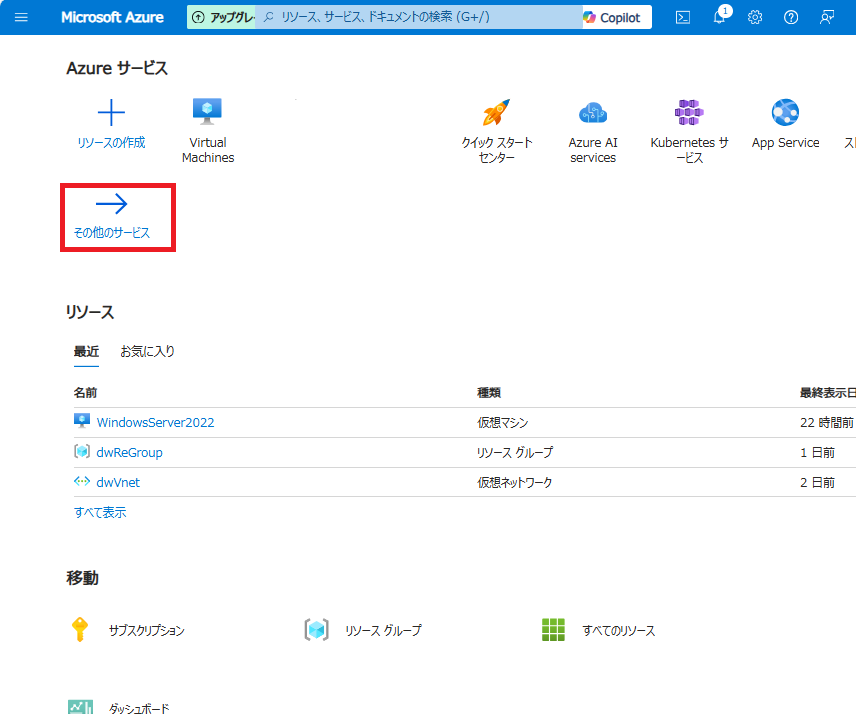Click the 2 日前 cell
856x714 pixels.
click(817, 483)
